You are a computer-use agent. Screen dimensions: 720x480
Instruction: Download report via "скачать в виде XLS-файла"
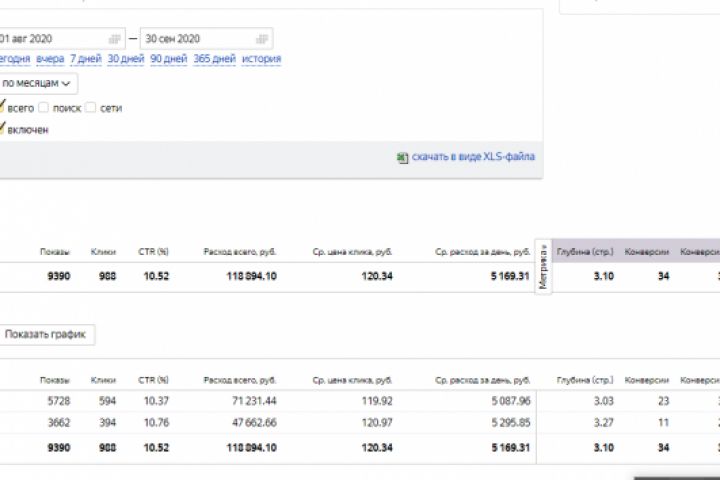pos(473,157)
